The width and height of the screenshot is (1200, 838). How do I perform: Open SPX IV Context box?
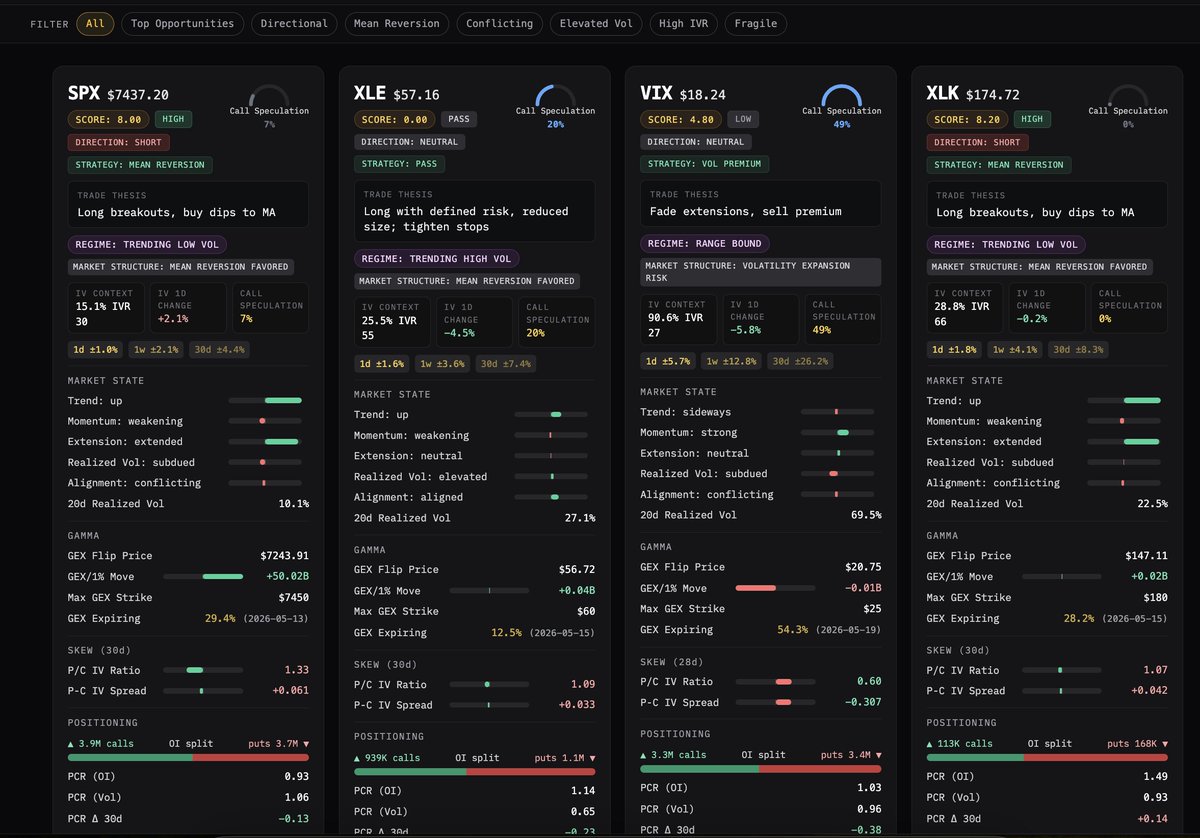(x=106, y=308)
